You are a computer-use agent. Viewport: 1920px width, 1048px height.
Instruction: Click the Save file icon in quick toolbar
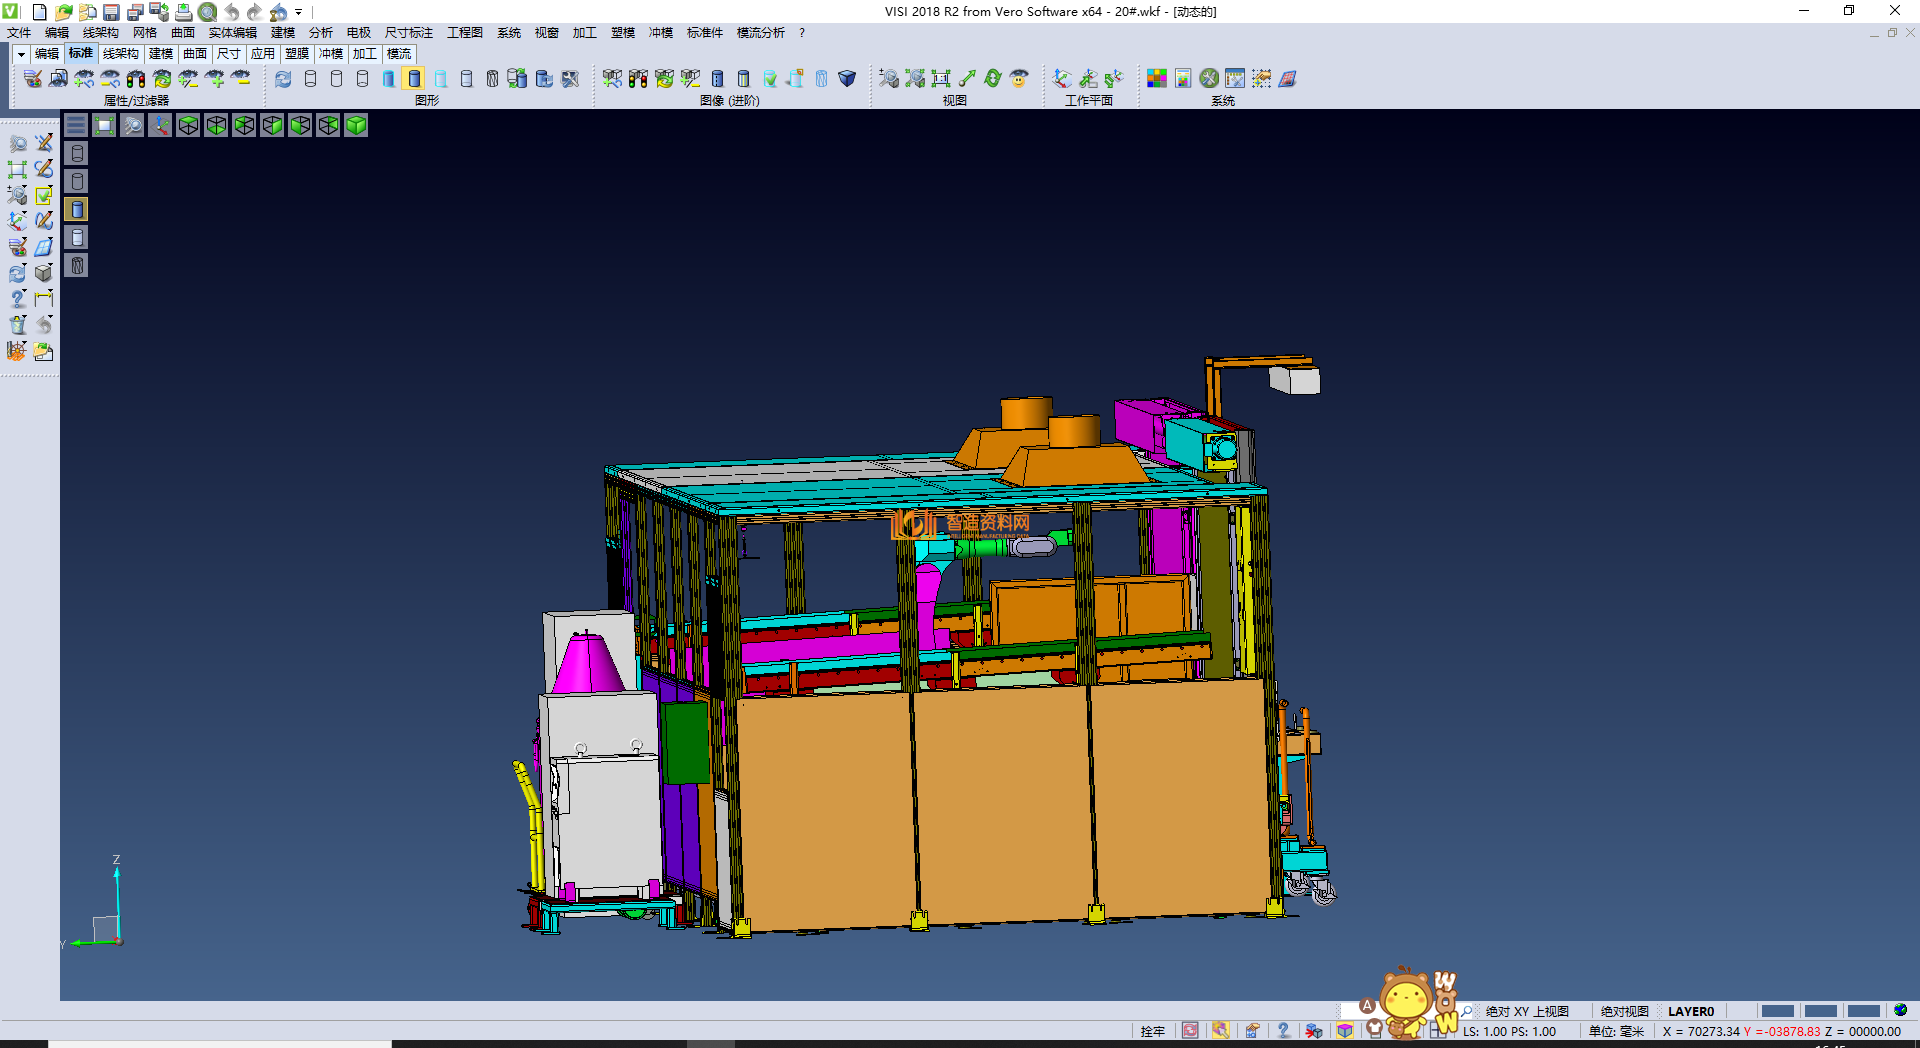coord(111,12)
